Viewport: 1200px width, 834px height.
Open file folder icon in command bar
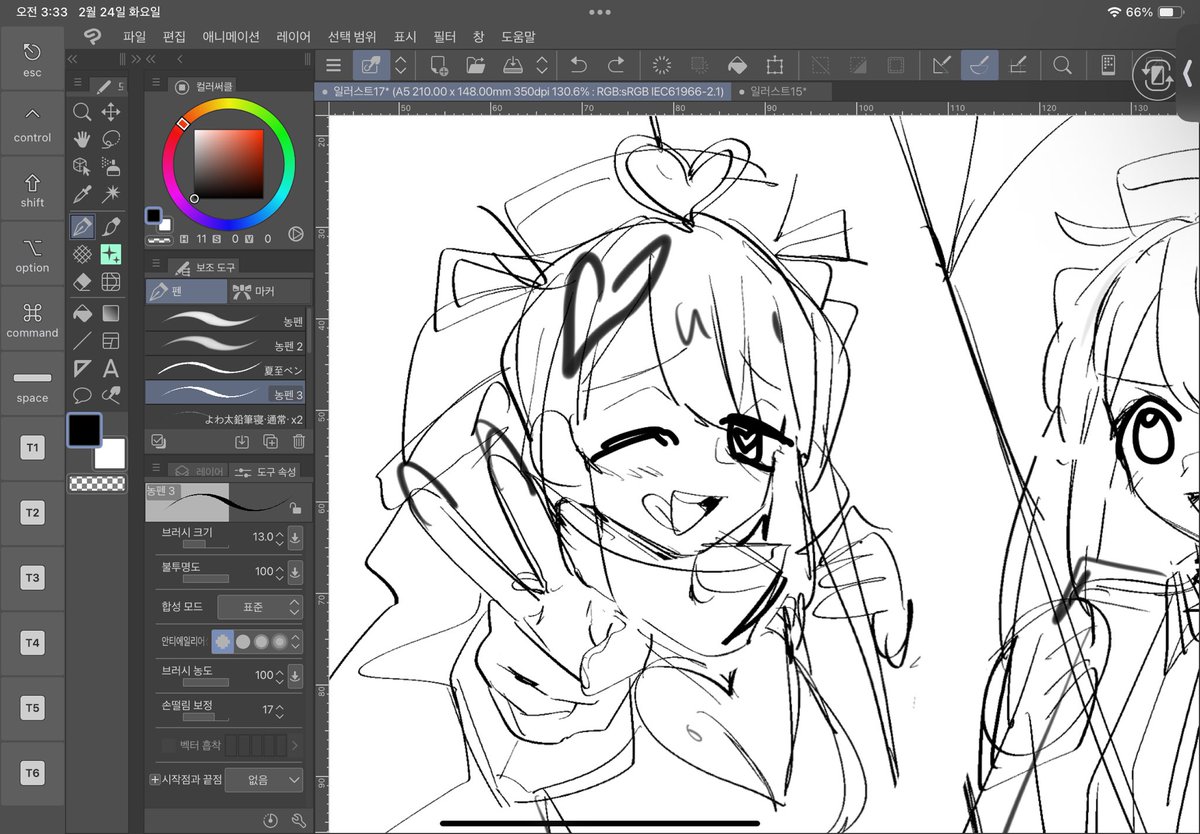click(475, 65)
